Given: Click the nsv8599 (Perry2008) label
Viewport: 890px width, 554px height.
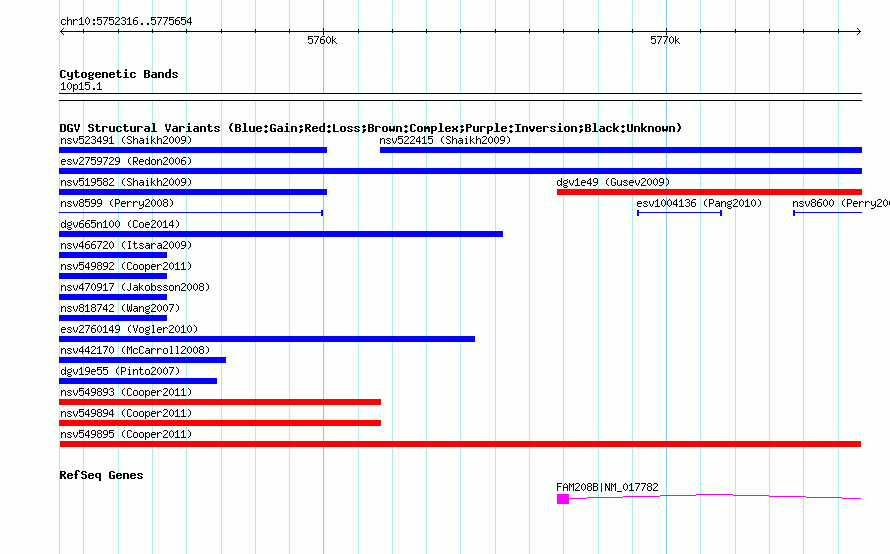Looking at the screenshot, I should click(x=117, y=203).
